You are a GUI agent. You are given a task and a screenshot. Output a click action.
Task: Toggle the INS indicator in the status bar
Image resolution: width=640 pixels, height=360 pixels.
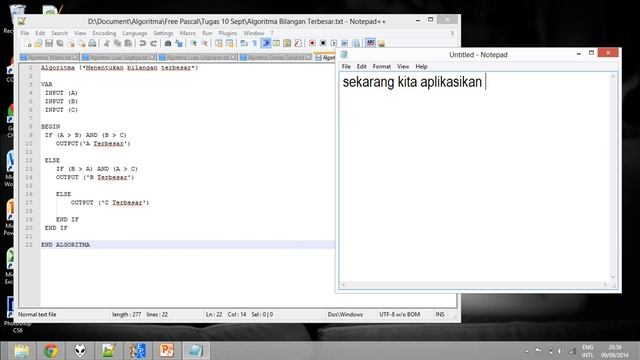point(440,315)
